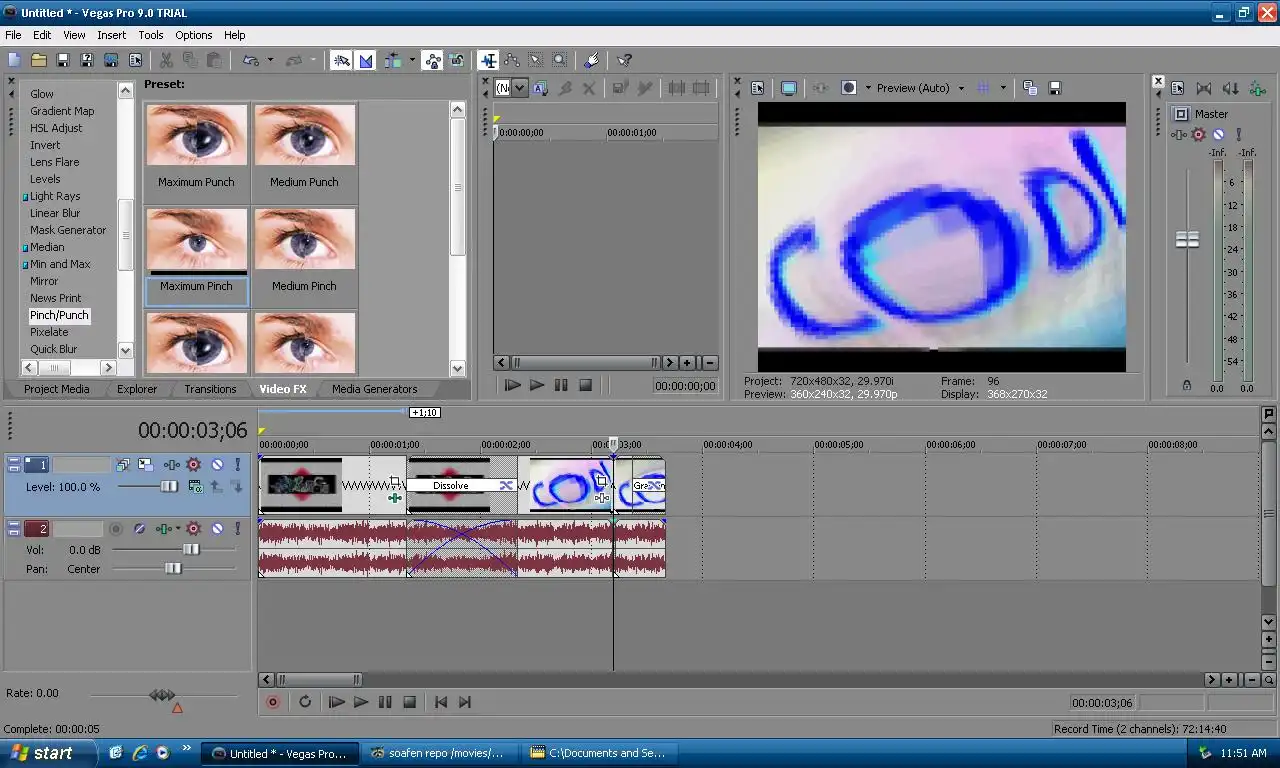This screenshot has width=1280, height=768.
Task: Switch to the Project Media tab
Action: [56, 389]
